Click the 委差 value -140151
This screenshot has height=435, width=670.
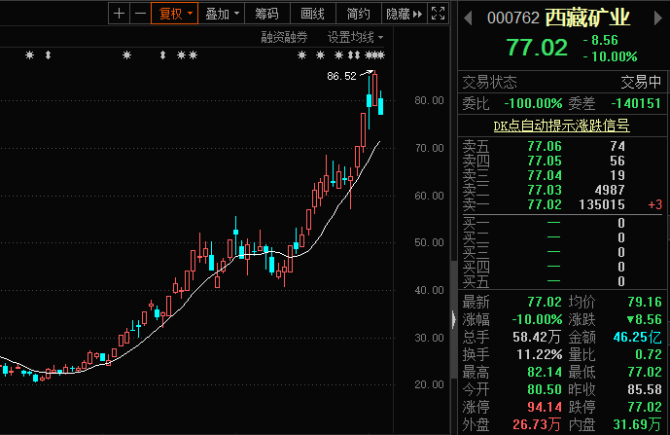coord(636,103)
